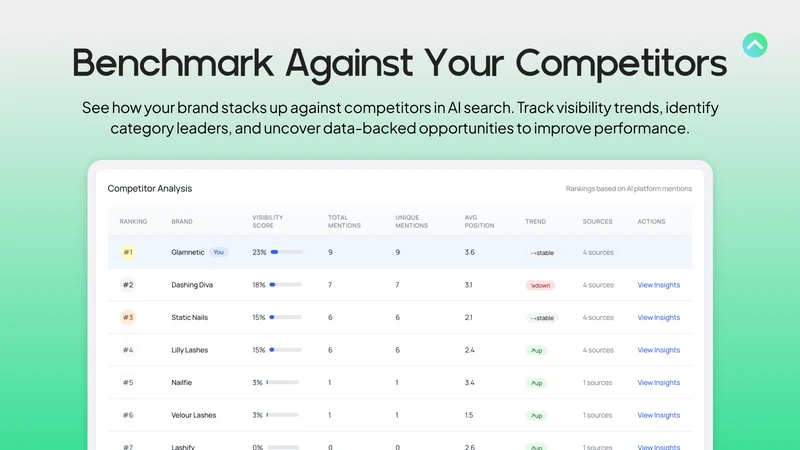
Task: Select the Static Nails brand name
Action: point(189,317)
